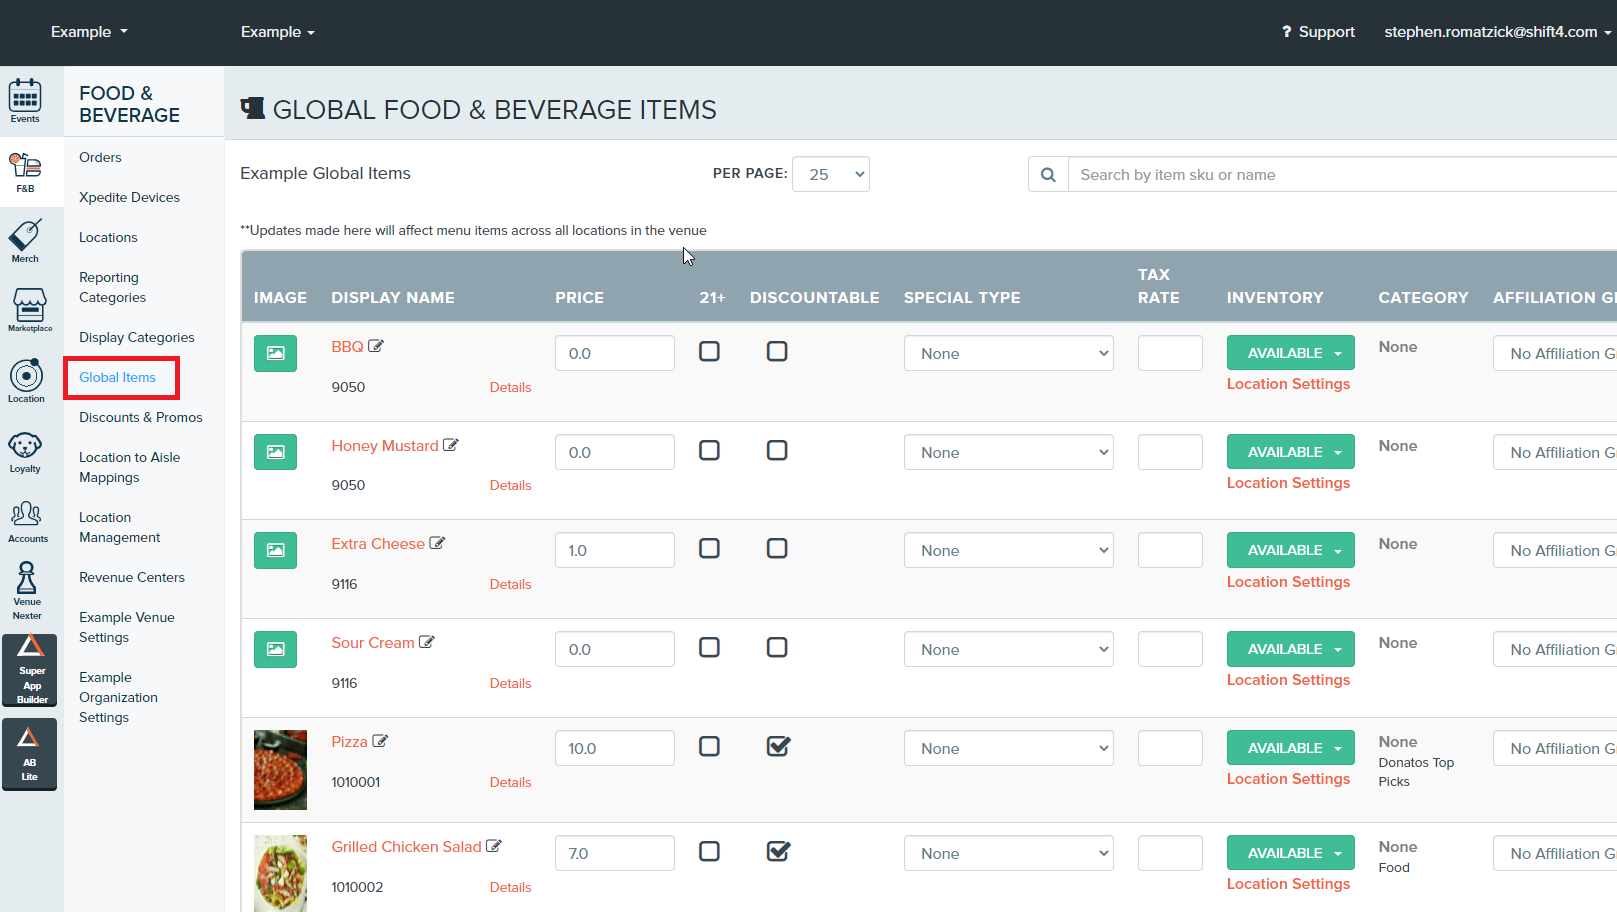Image resolution: width=1617 pixels, height=912 pixels.
Task: Open the Per Page 25 dropdown
Action: pyautogui.click(x=831, y=174)
